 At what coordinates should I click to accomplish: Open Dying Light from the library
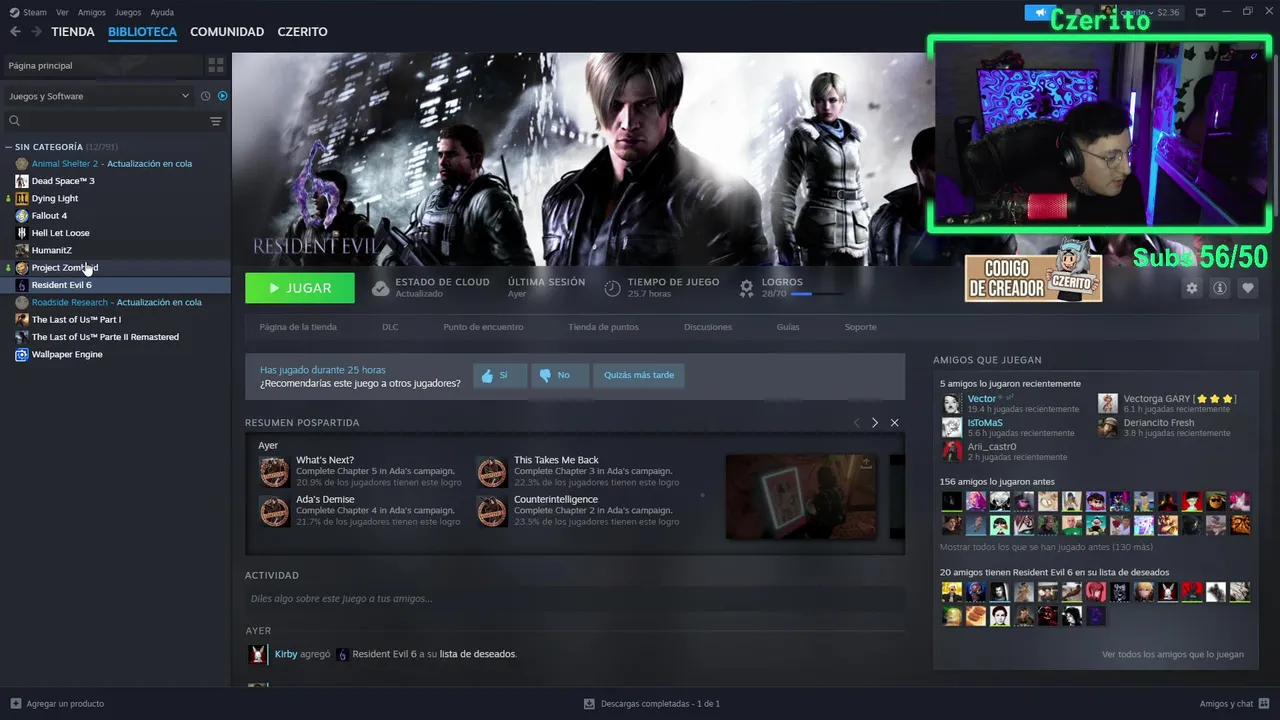[x=55, y=198]
